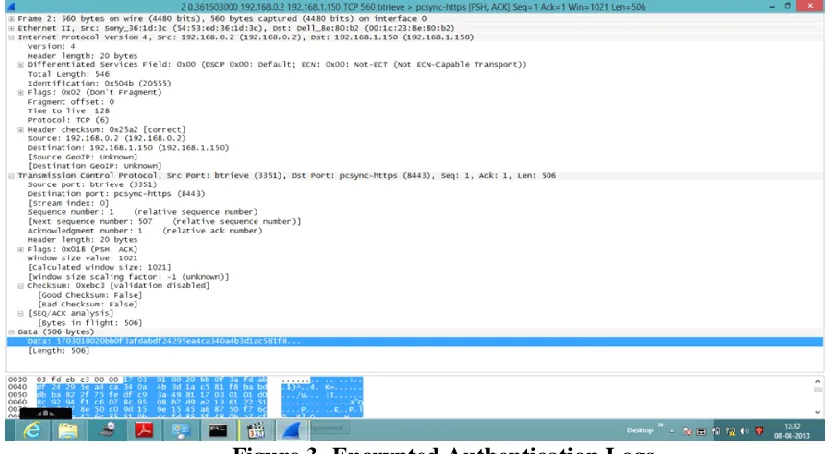Select the [Bad Checksum: False] row

click(x=87, y=305)
